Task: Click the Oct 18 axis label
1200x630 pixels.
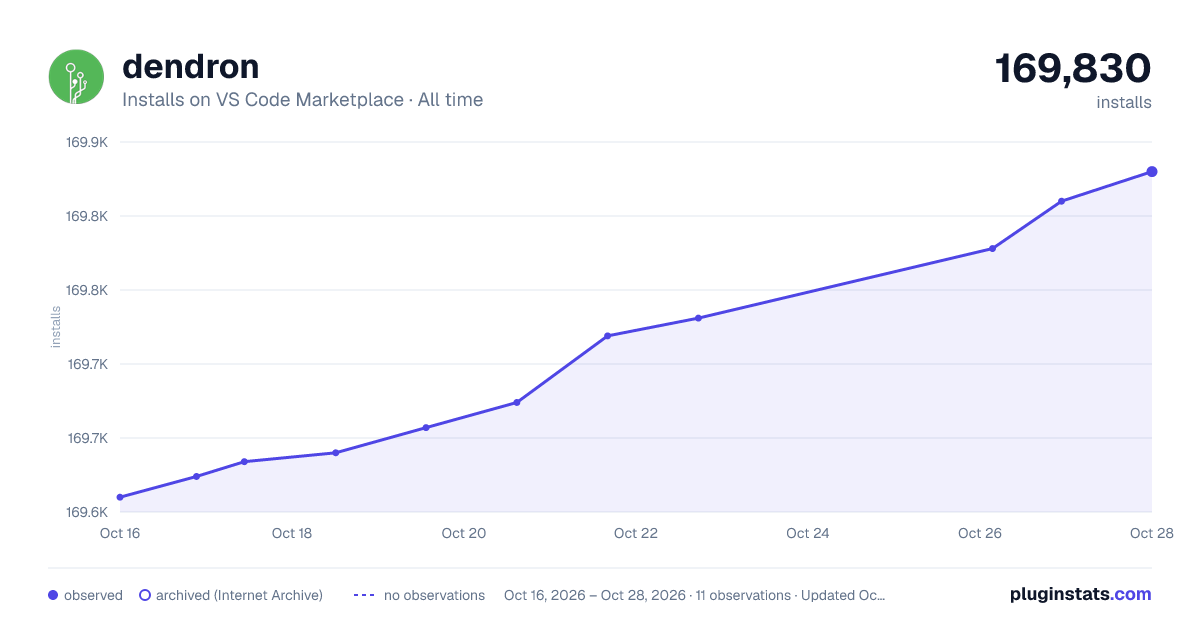Action: click(x=292, y=533)
